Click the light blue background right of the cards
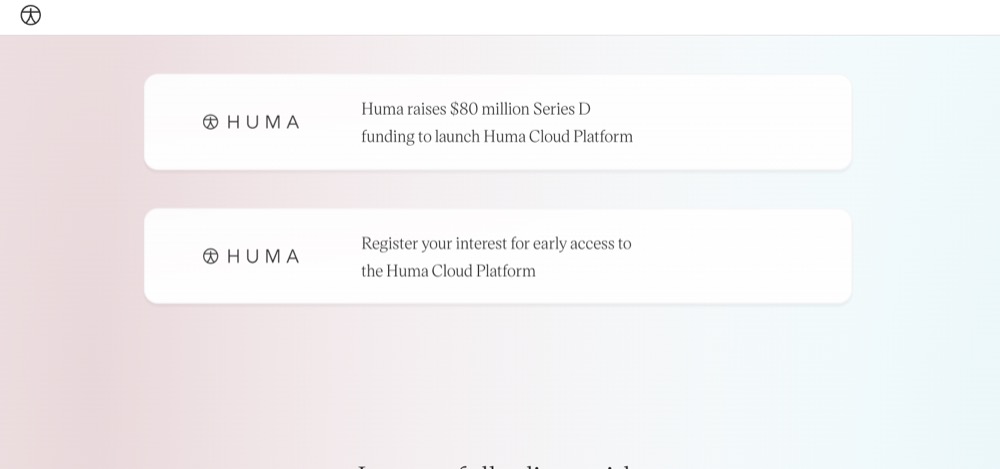This screenshot has width=1000, height=469. coord(926,191)
